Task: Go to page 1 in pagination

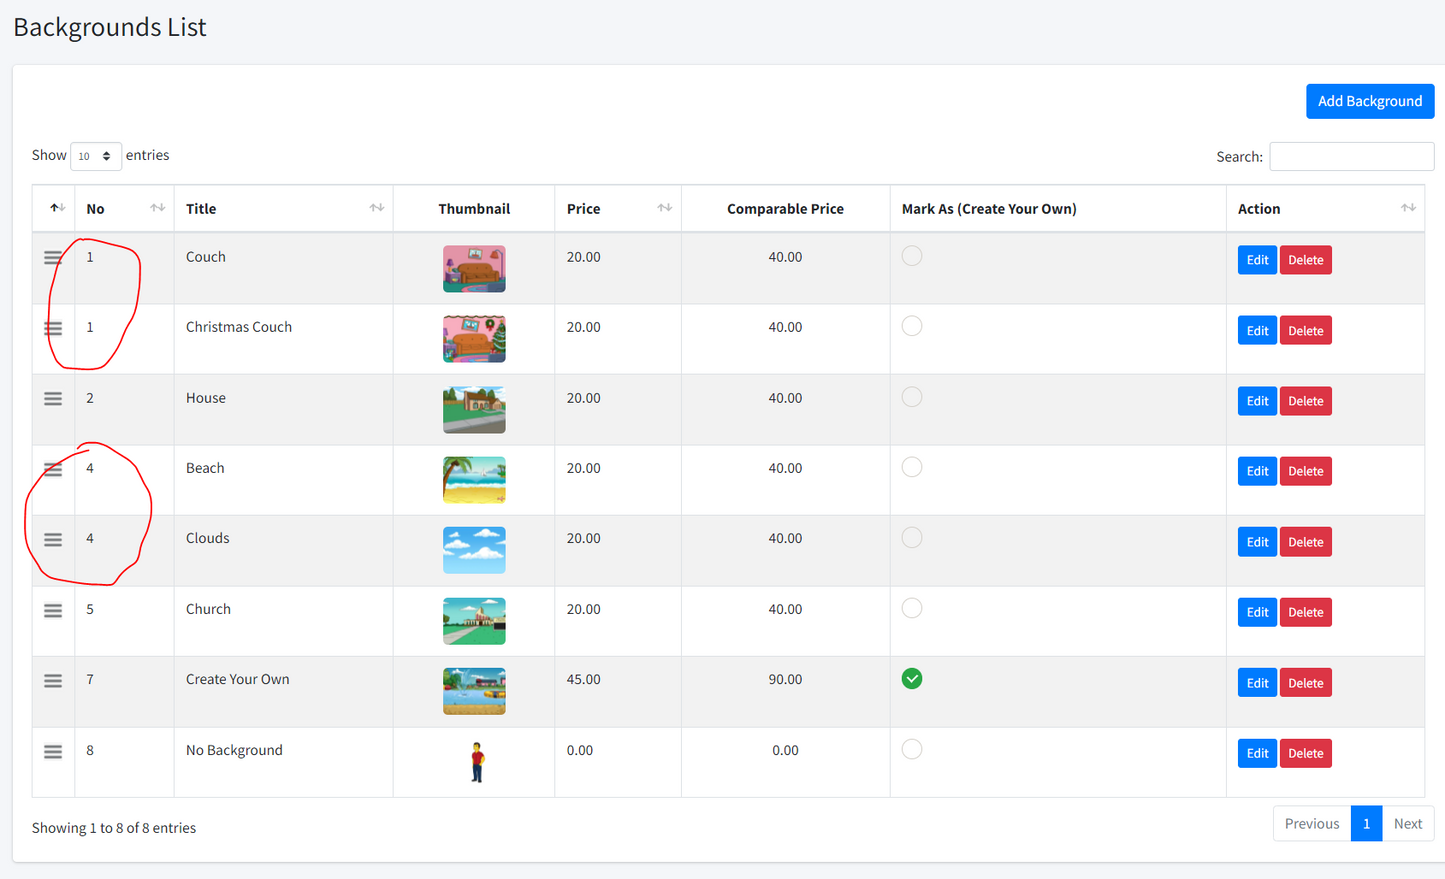Action: coord(1365,824)
